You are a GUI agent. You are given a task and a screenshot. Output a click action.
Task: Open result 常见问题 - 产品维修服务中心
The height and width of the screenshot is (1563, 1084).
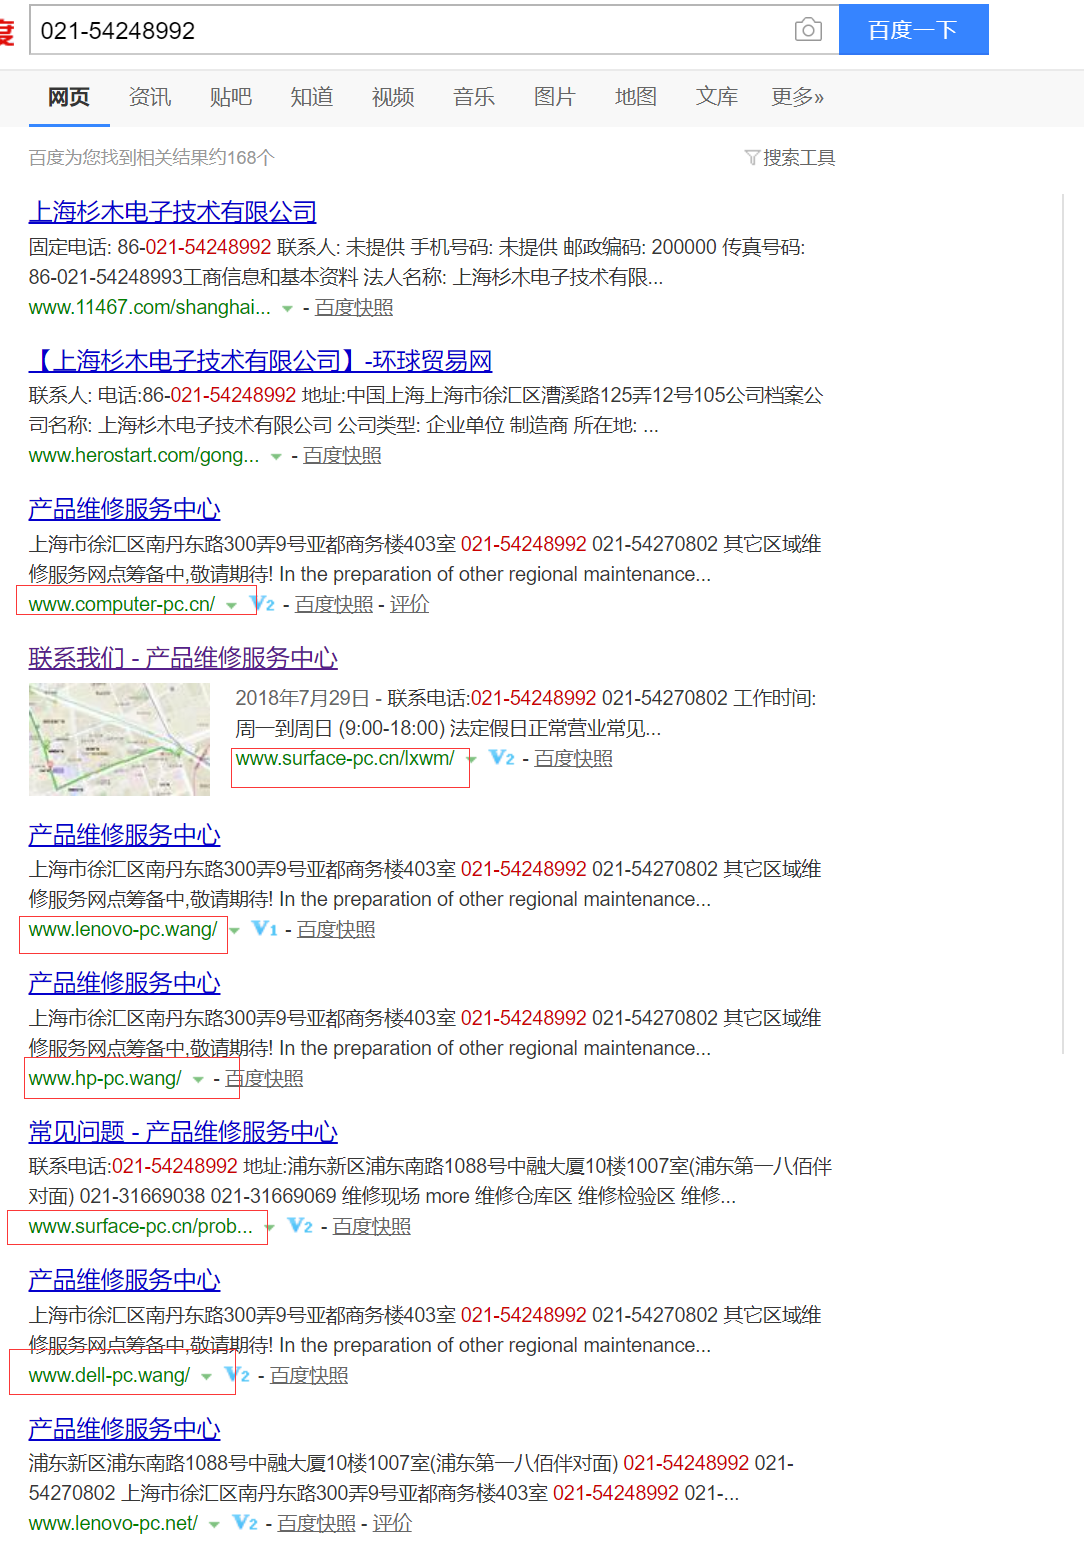pos(183,1132)
